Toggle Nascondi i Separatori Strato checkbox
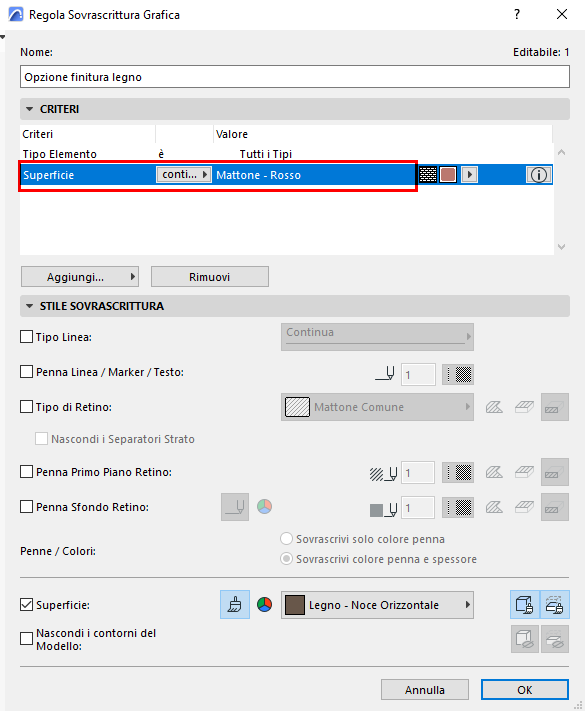Screen dimensions: 585x711 tap(41, 438)
